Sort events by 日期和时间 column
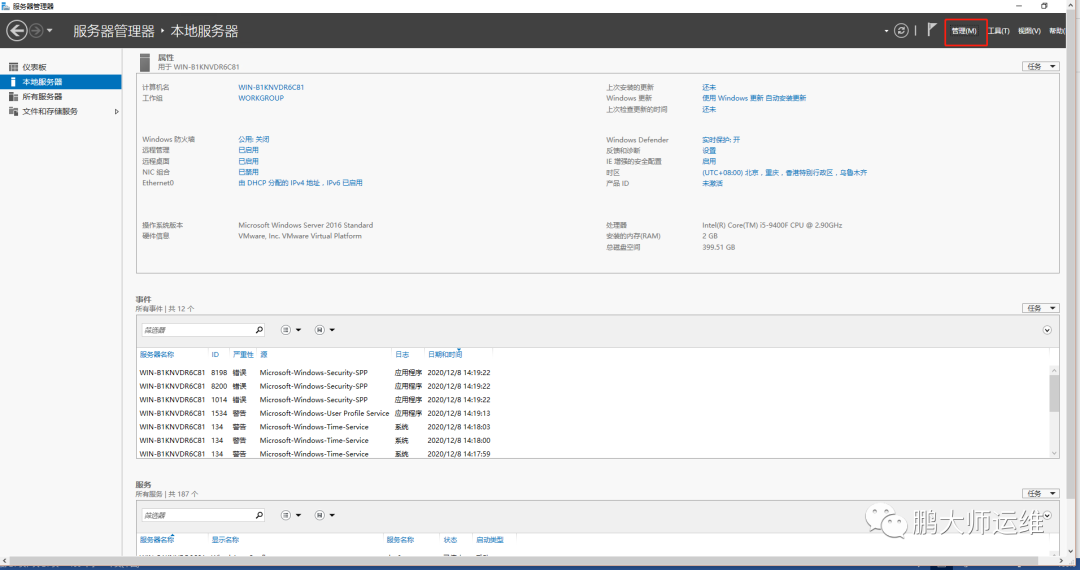Screen dimensions: 1080x570 [445, 355]
